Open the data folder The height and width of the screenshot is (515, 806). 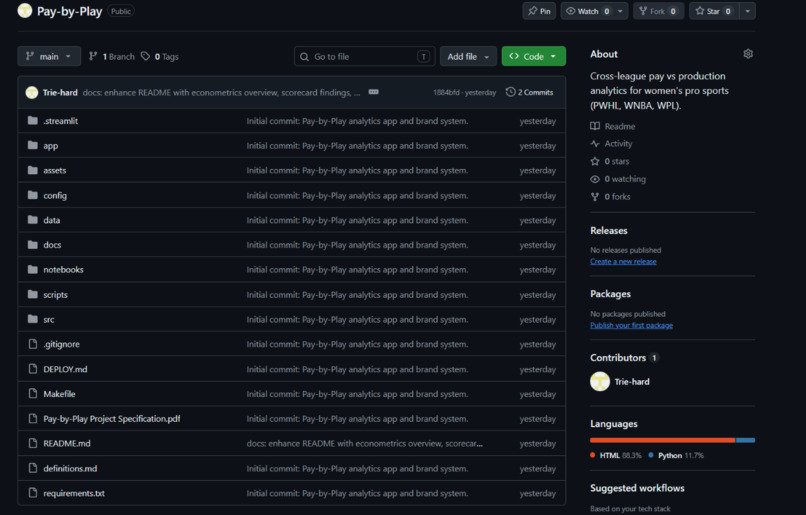tap(51, 220)
